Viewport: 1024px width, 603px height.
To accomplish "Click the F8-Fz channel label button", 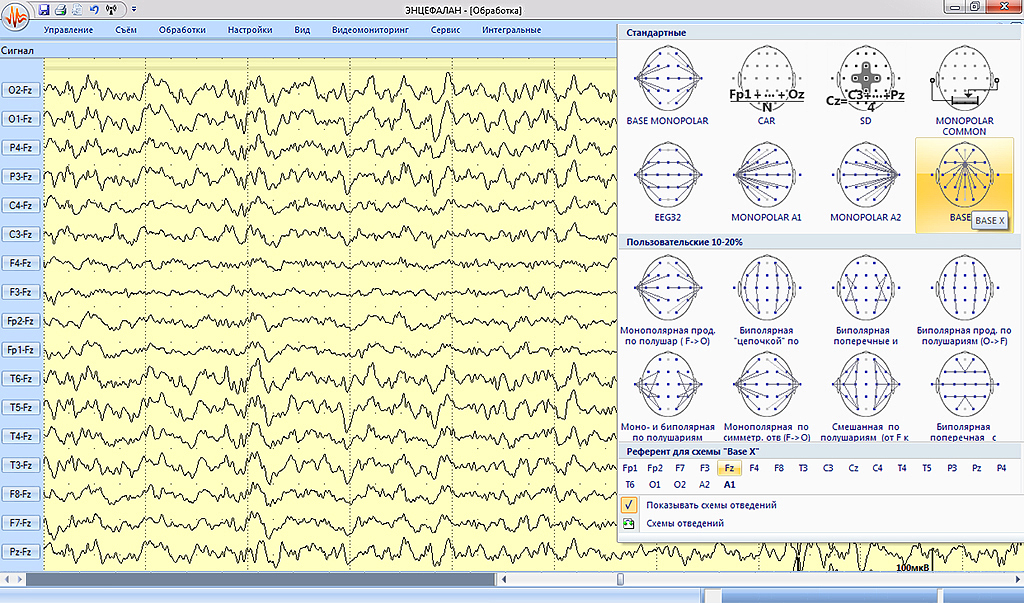I will [21, 494].
